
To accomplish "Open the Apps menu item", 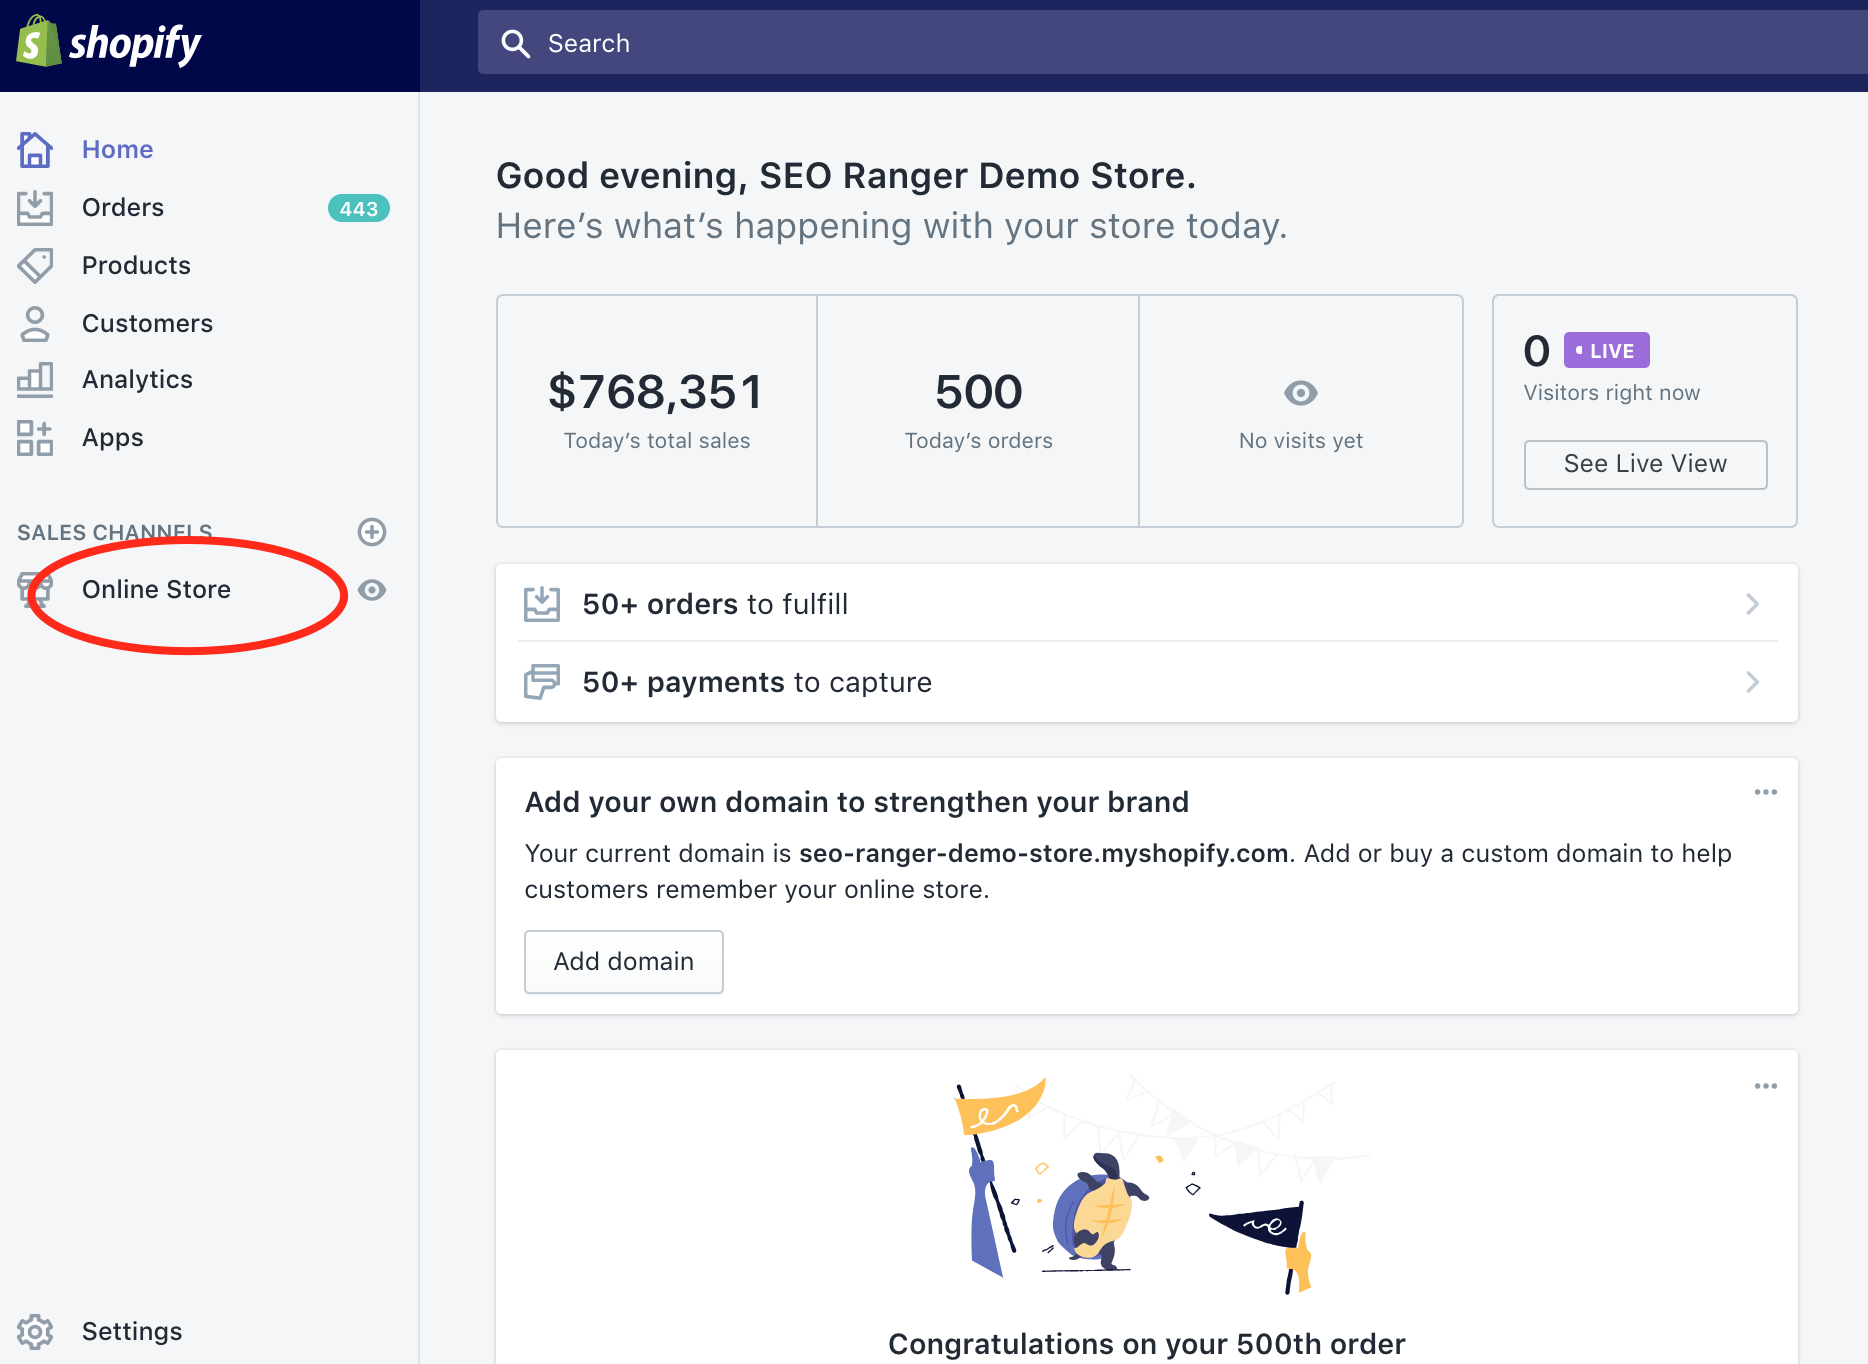I will coord(113,437).
